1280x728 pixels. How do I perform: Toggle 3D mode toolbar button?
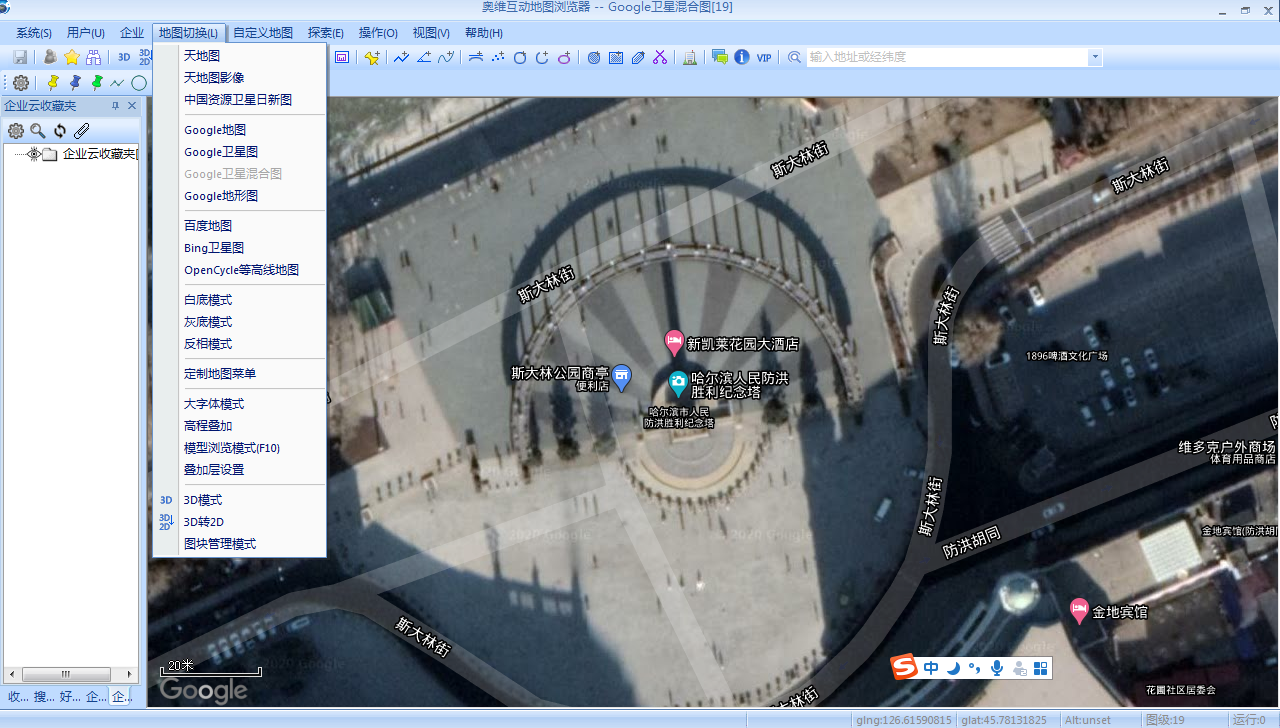click(124, 58)
